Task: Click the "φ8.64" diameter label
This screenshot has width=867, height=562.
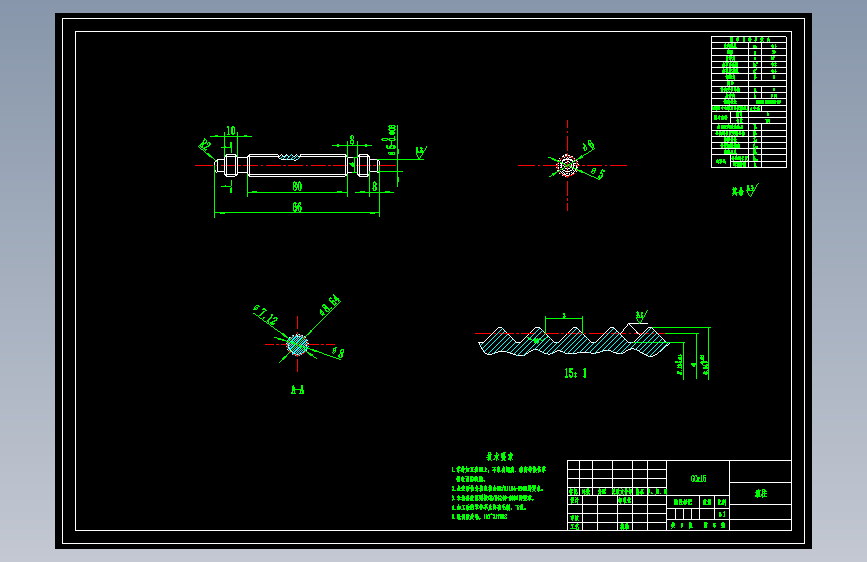Action: coord(330,305)
